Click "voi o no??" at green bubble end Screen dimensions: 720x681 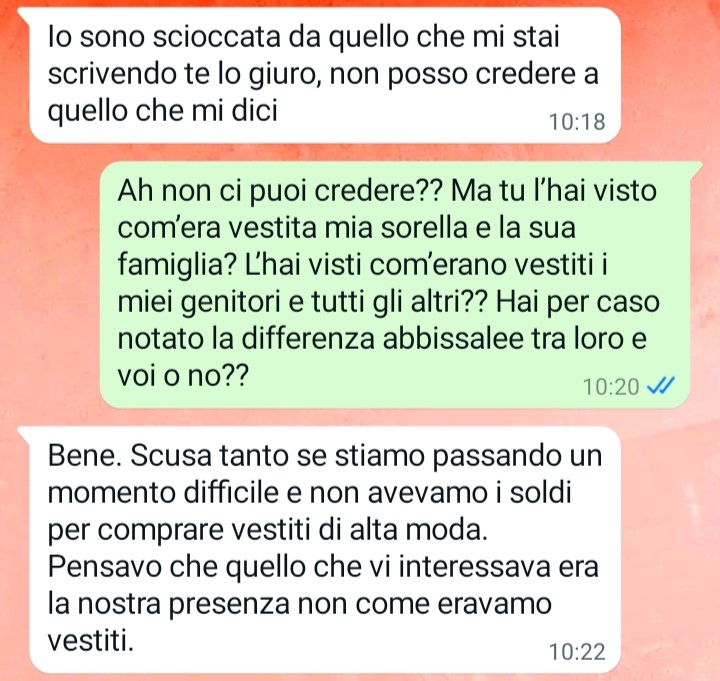coord(183,376)
